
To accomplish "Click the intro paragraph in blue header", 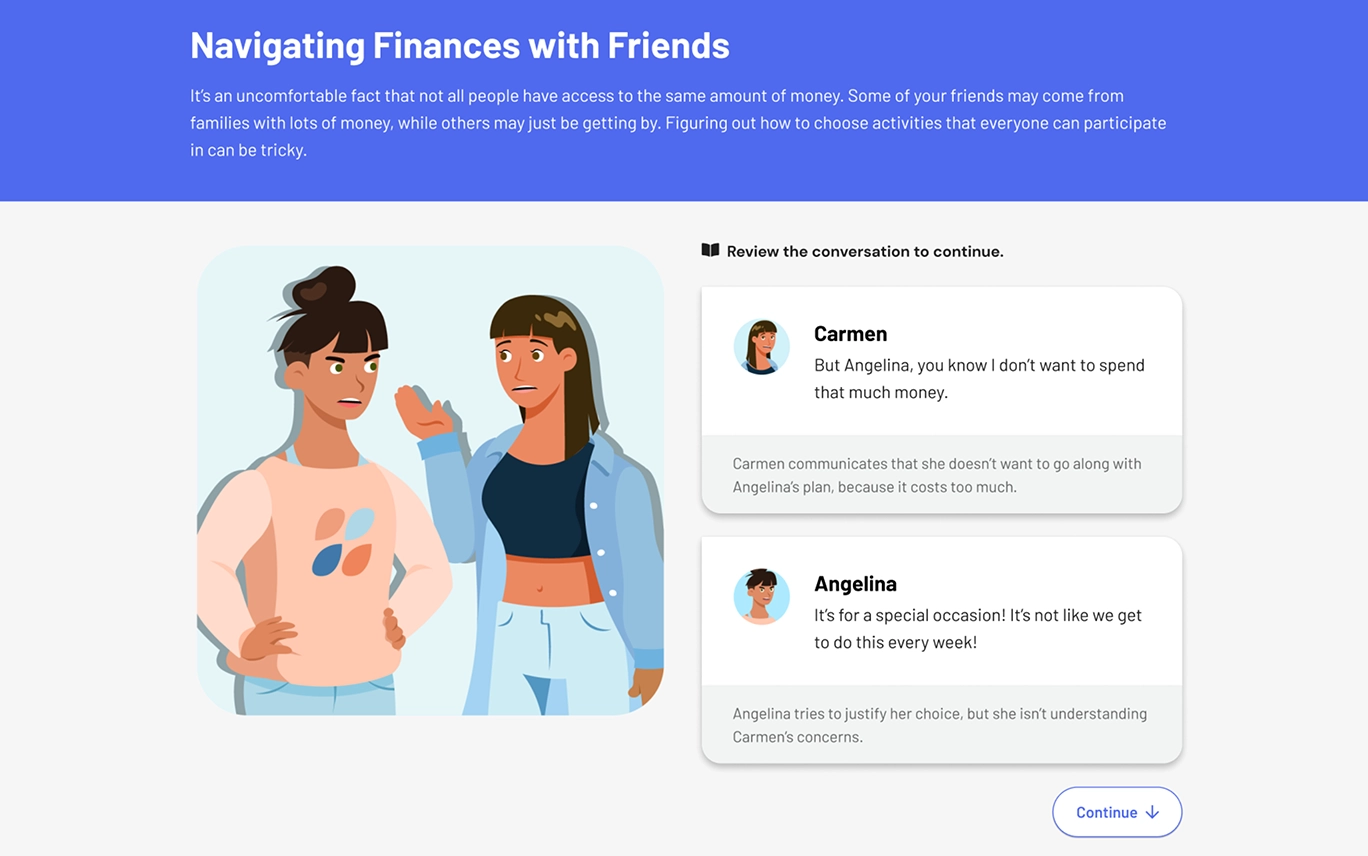I will point(678,123).
